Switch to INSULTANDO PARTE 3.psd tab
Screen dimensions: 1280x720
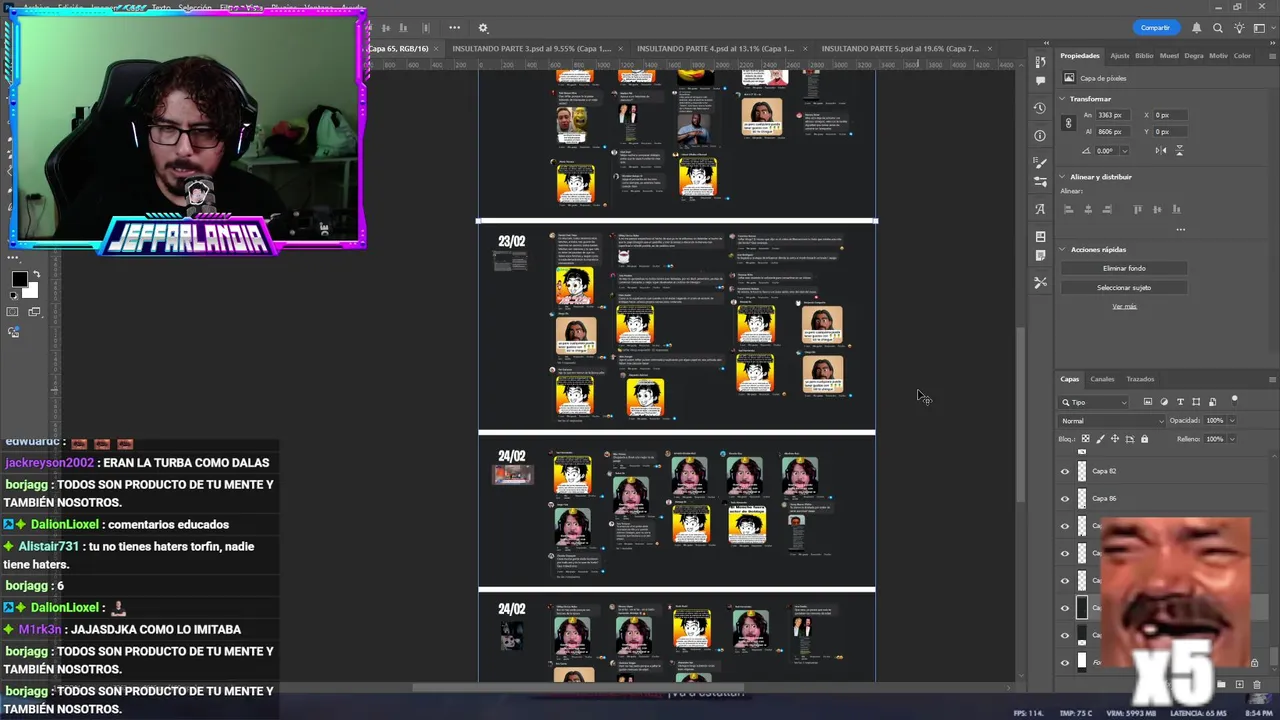click(x=531, y=48)
